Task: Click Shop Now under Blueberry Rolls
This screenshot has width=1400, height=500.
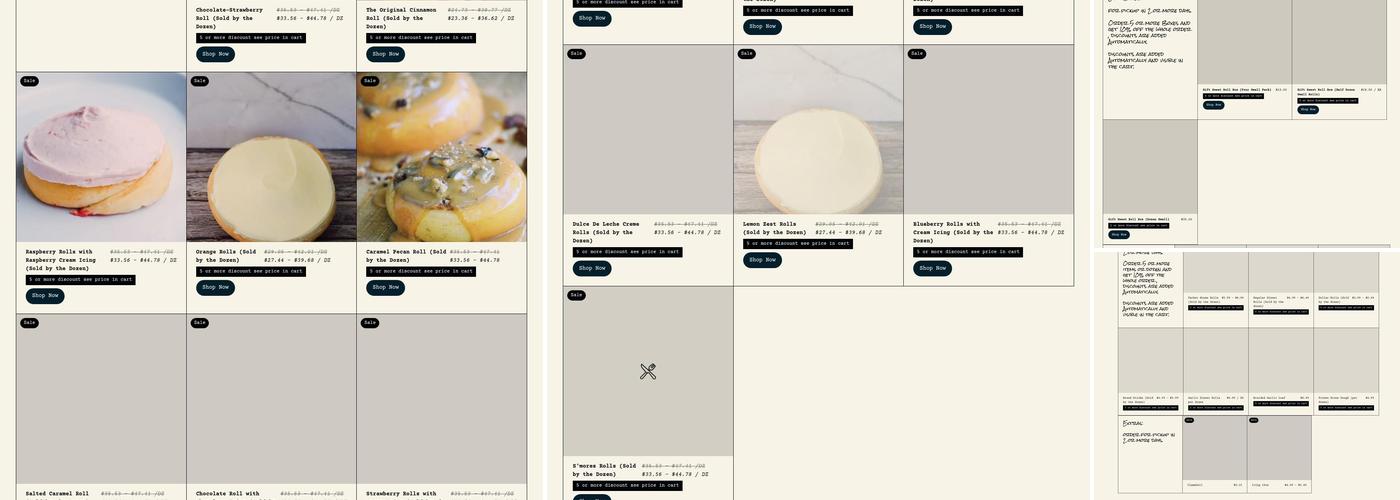Action: (x=932, y=268)
